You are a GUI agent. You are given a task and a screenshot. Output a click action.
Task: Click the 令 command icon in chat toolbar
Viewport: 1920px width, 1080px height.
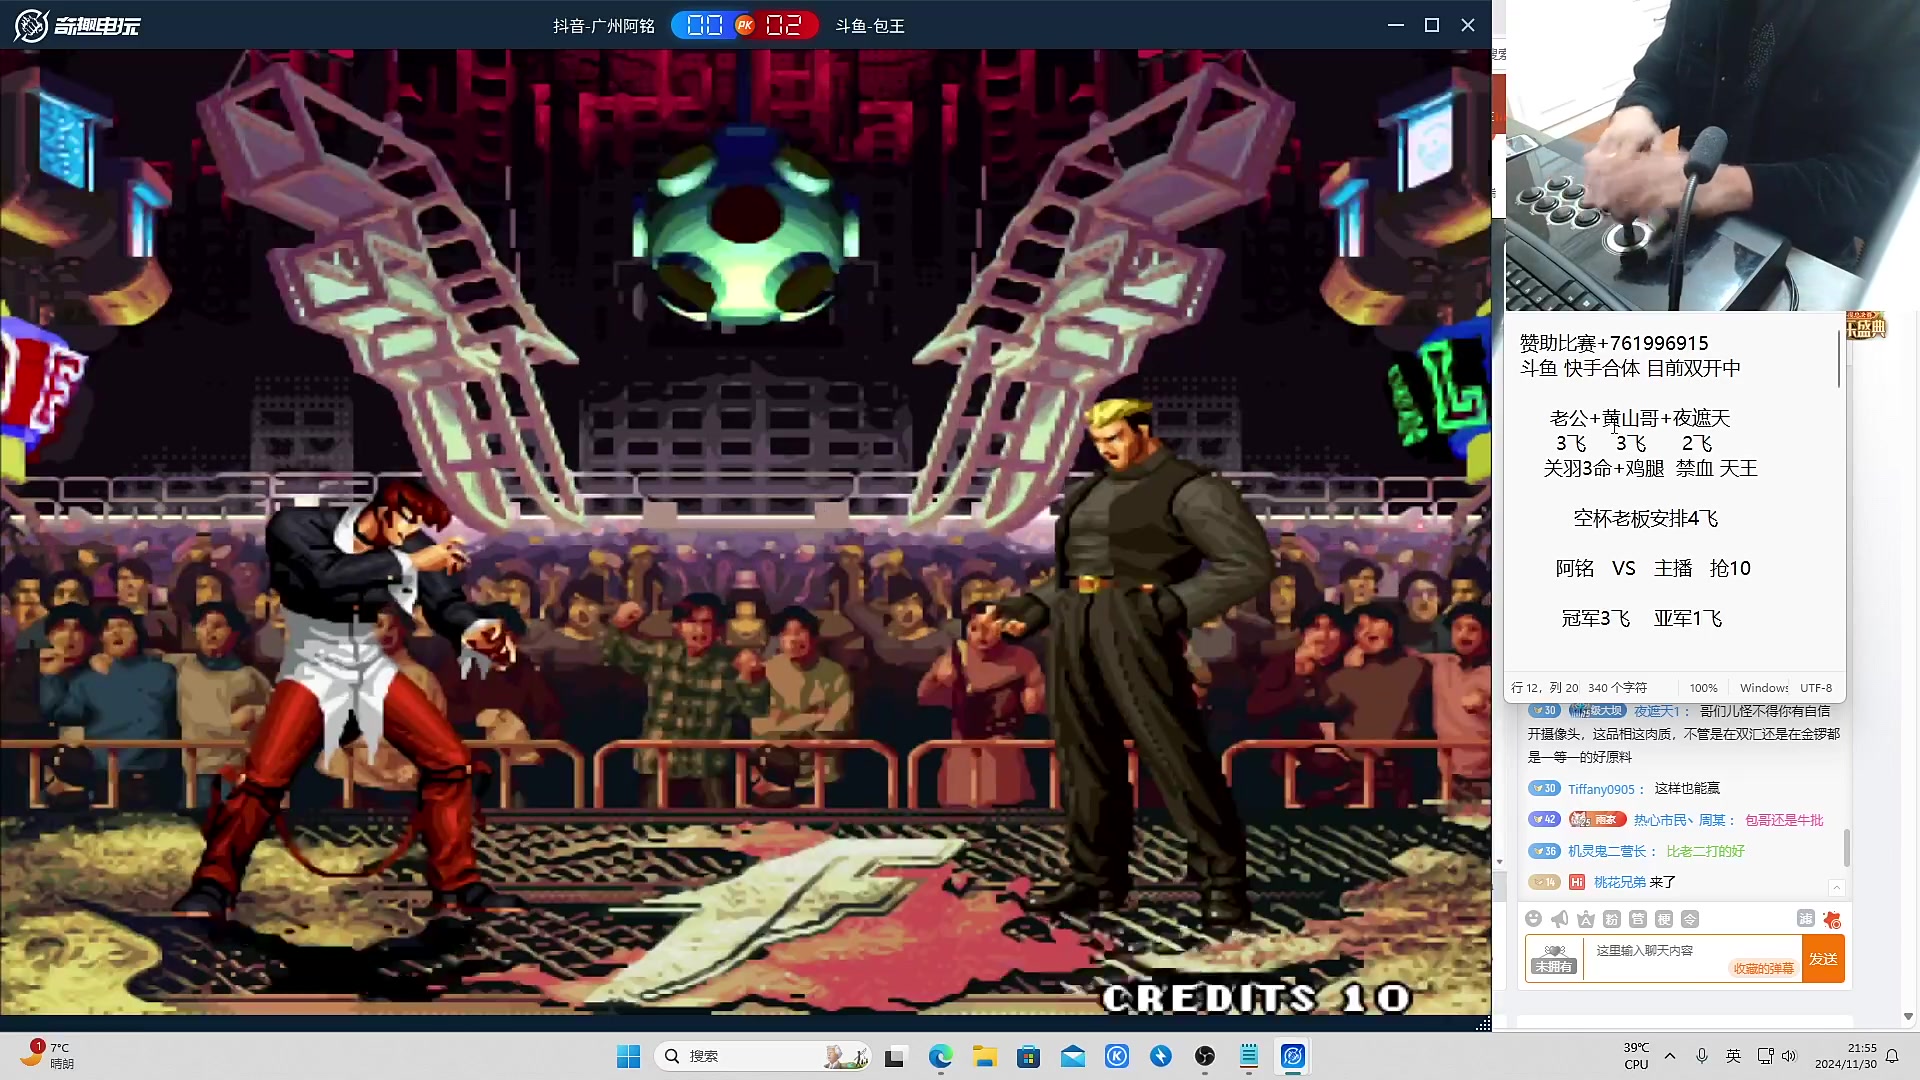[x=1689, y=919]
